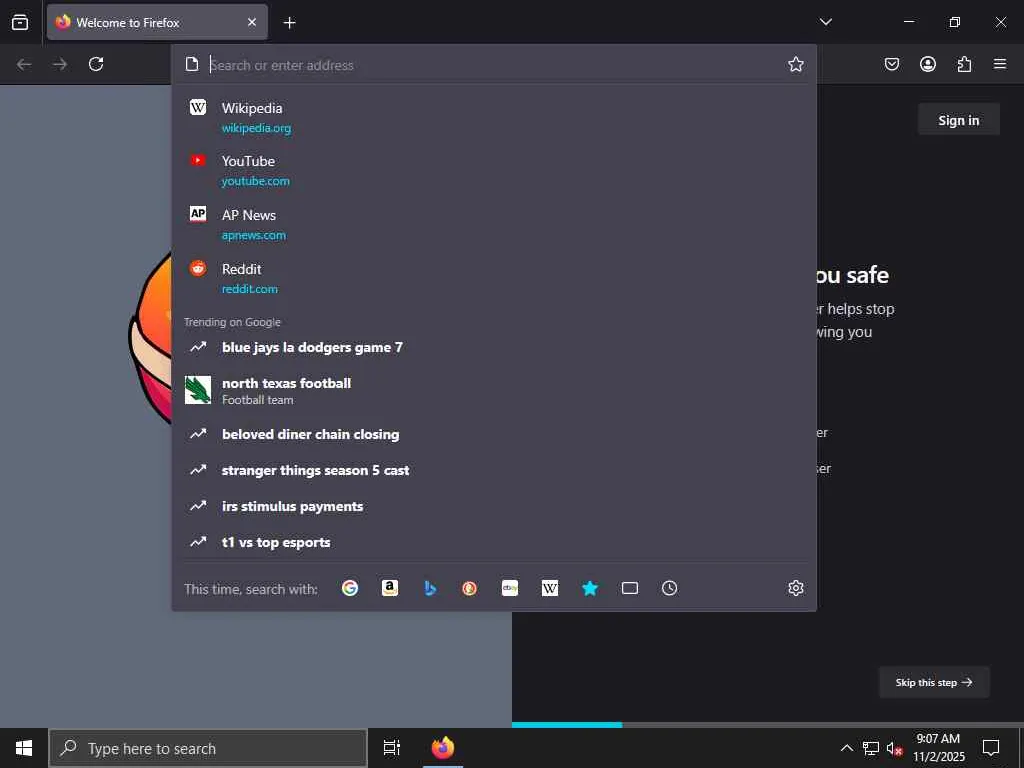The image size is (1024, 768).
Task: Open the Firefox account icon
Action: coord(927,64)
